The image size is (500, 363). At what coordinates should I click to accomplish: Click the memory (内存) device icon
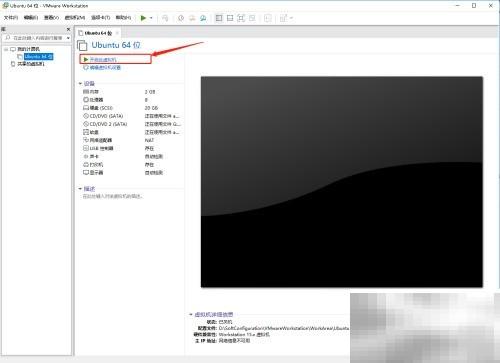coord(86,92)
